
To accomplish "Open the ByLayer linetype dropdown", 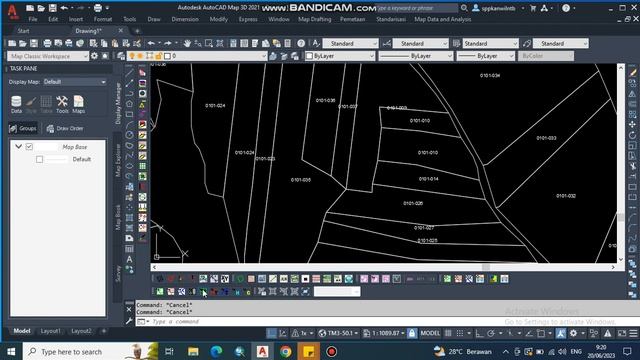I will (416, 56).
